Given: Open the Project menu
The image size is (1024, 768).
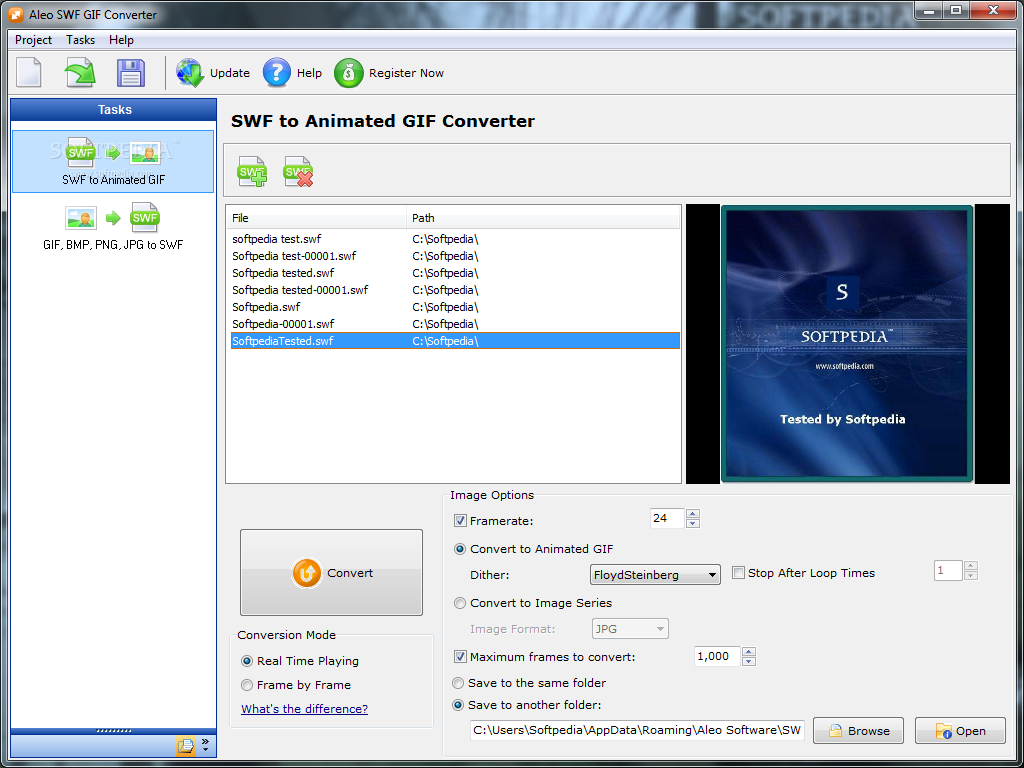Looking at the screenshot, I should 33,40.
